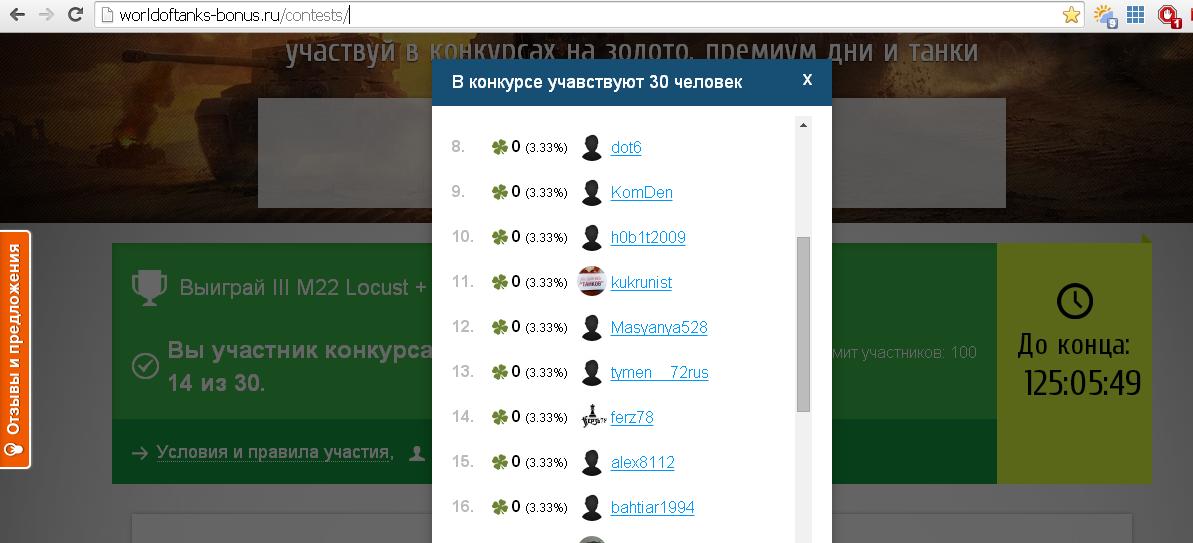Open Masyanya528's profile link
This screenshot has width=1193, height=543.
pos(659,328)
